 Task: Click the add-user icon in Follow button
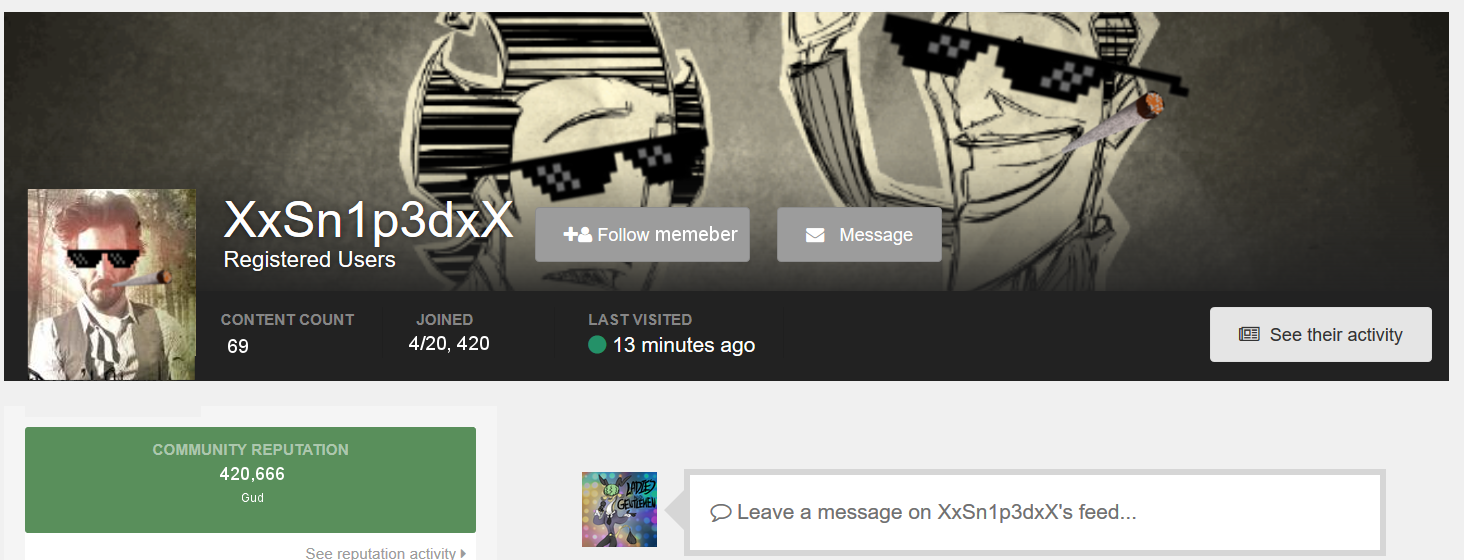click(577, 235)
